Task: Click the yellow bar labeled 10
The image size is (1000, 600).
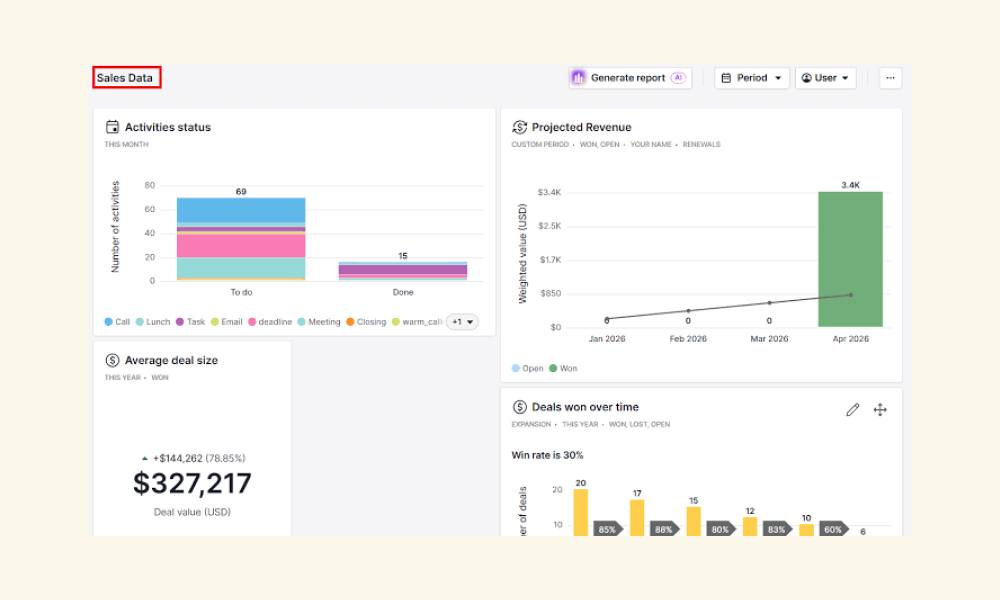Action: click(x=807, y=530)
